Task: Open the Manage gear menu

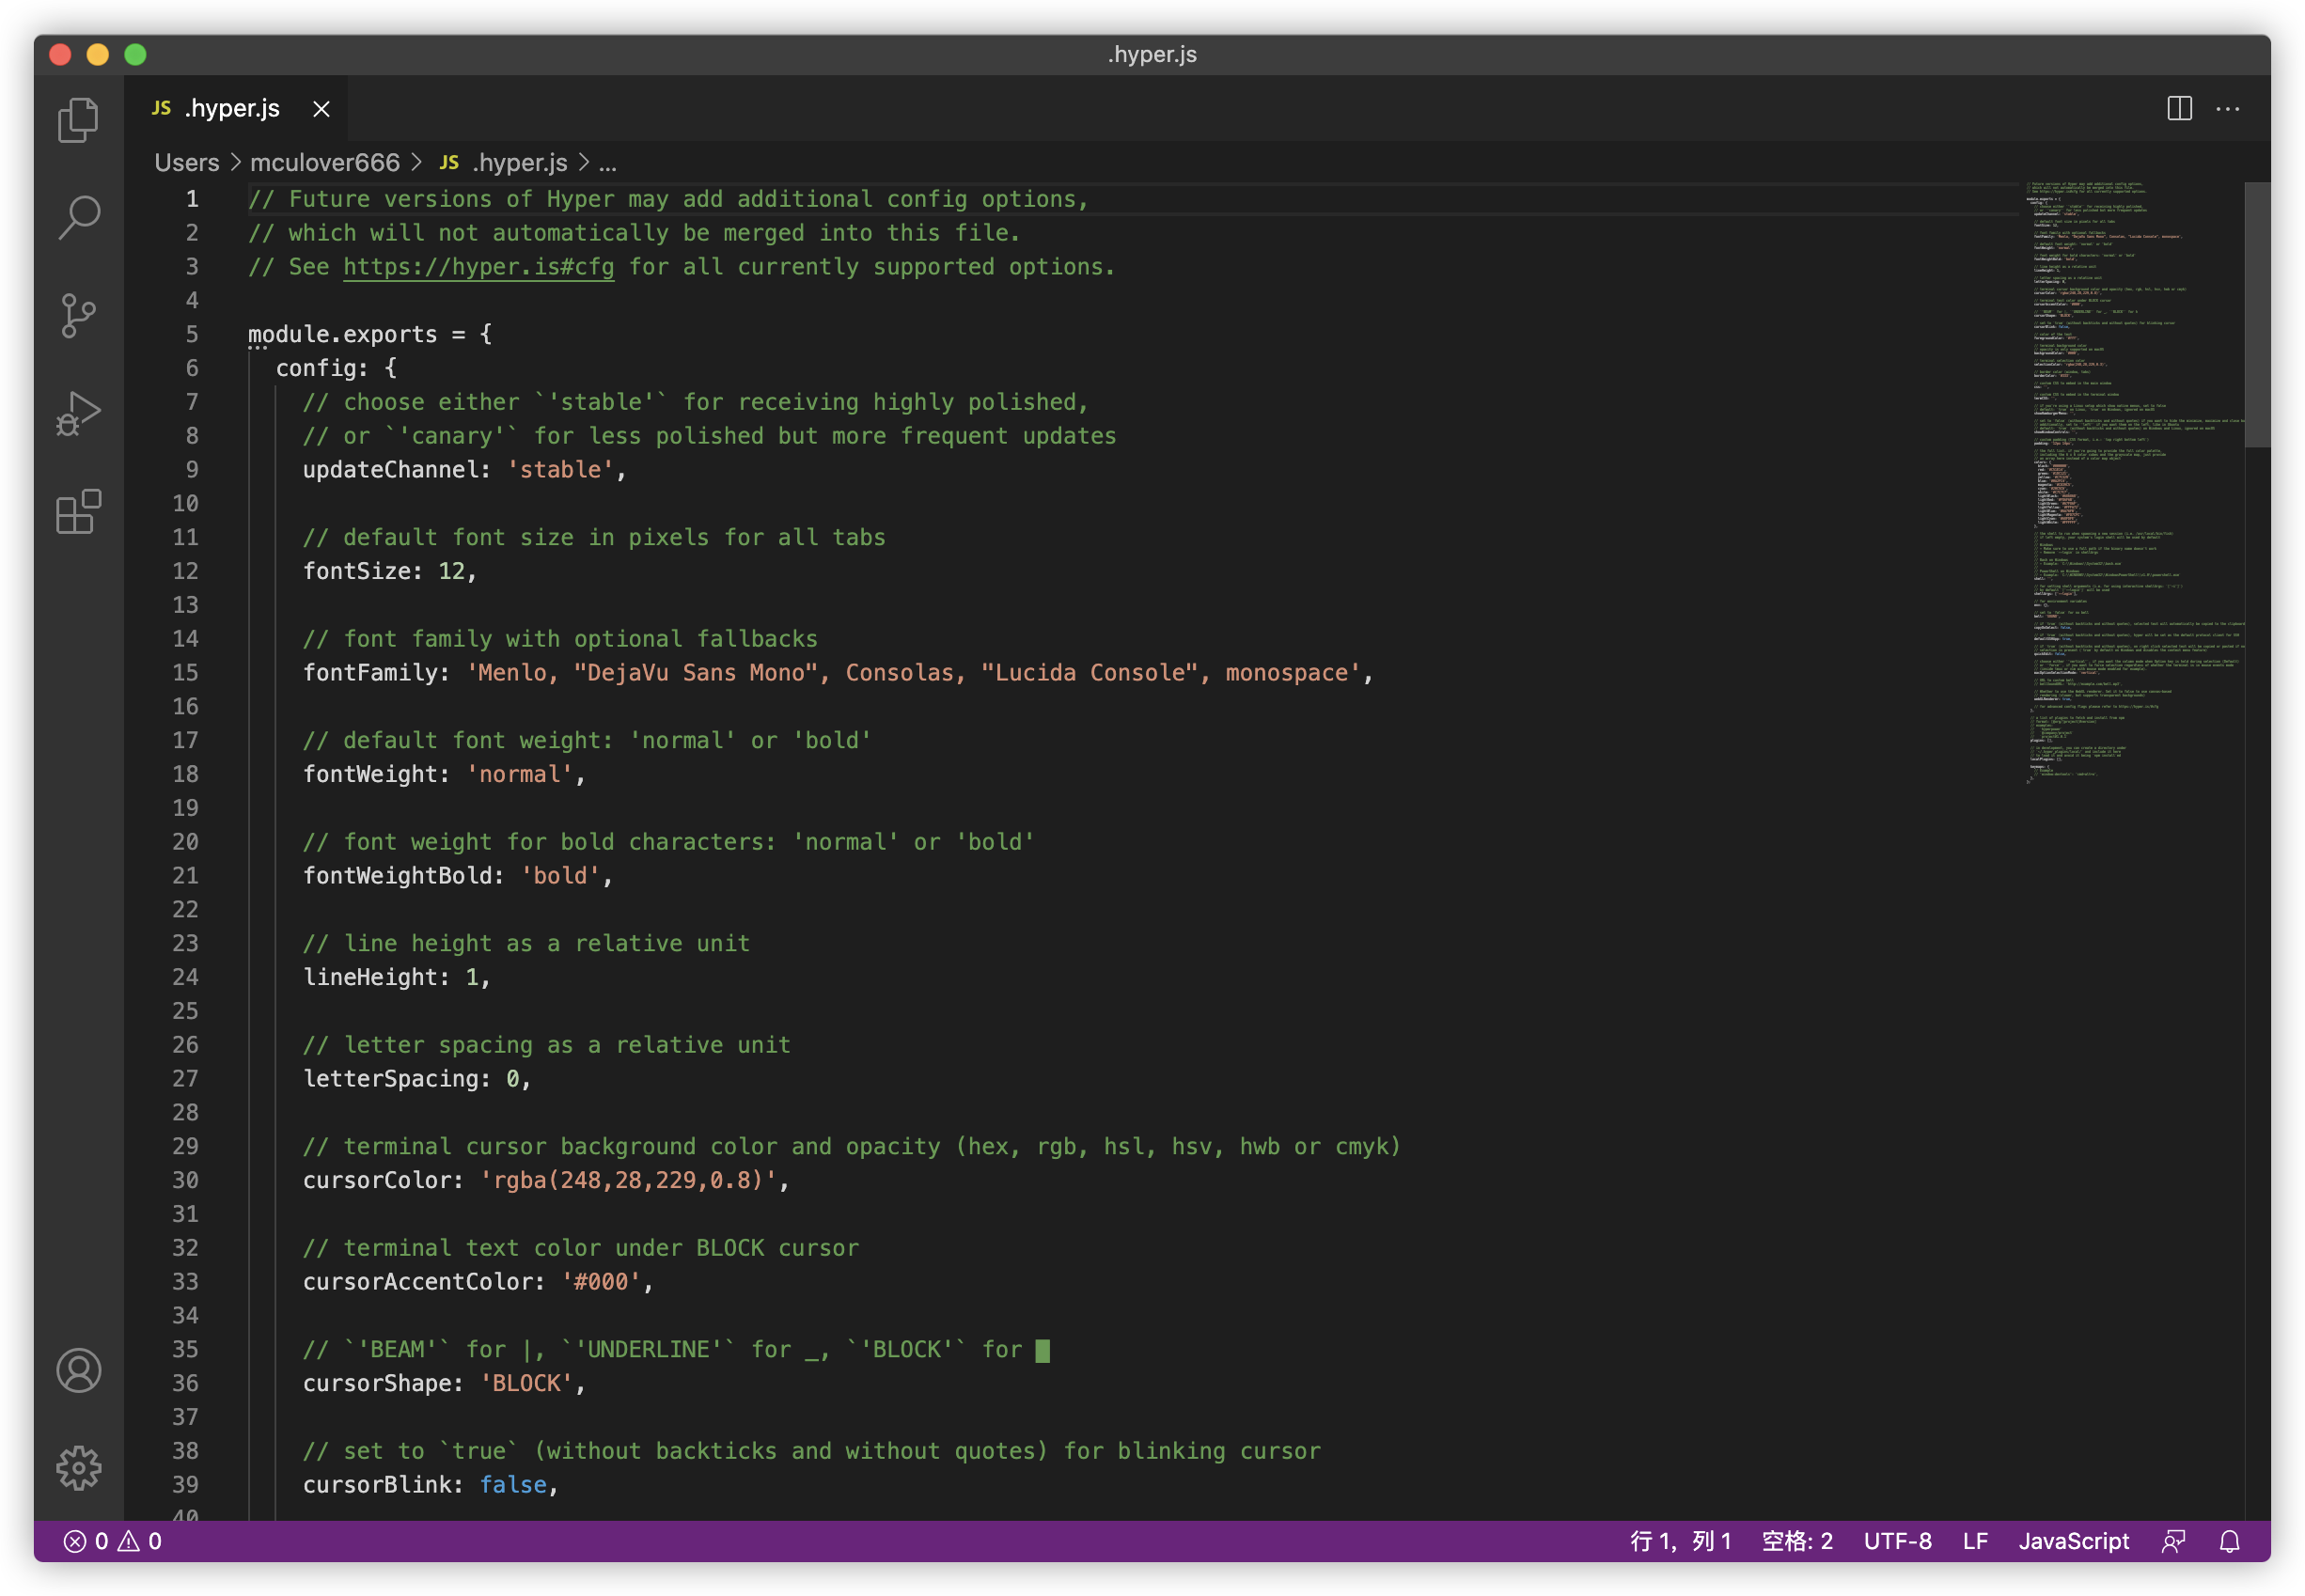Action: click(x=78, y=1468)
